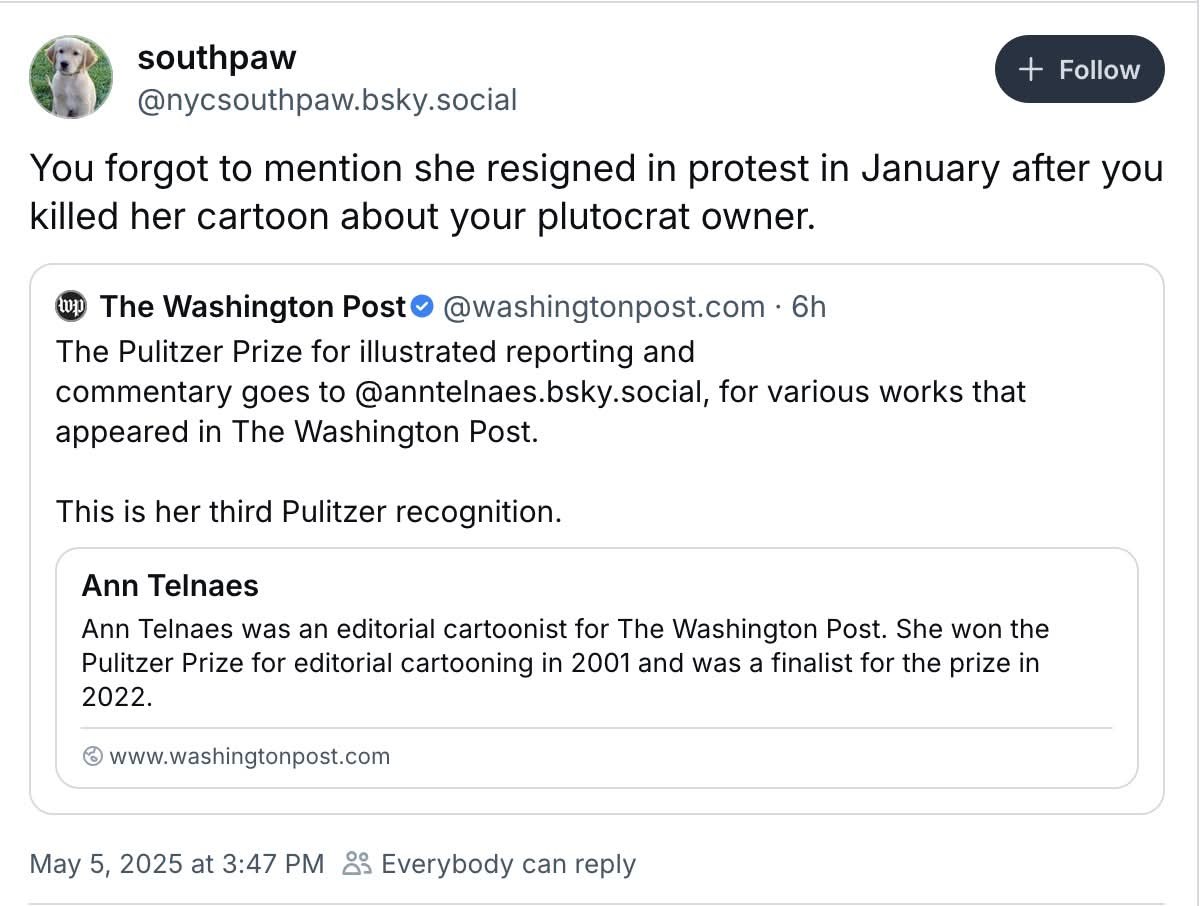
Task: Select the Everybody can reply label
Action: pyautogui.click(x=508, y=863)
